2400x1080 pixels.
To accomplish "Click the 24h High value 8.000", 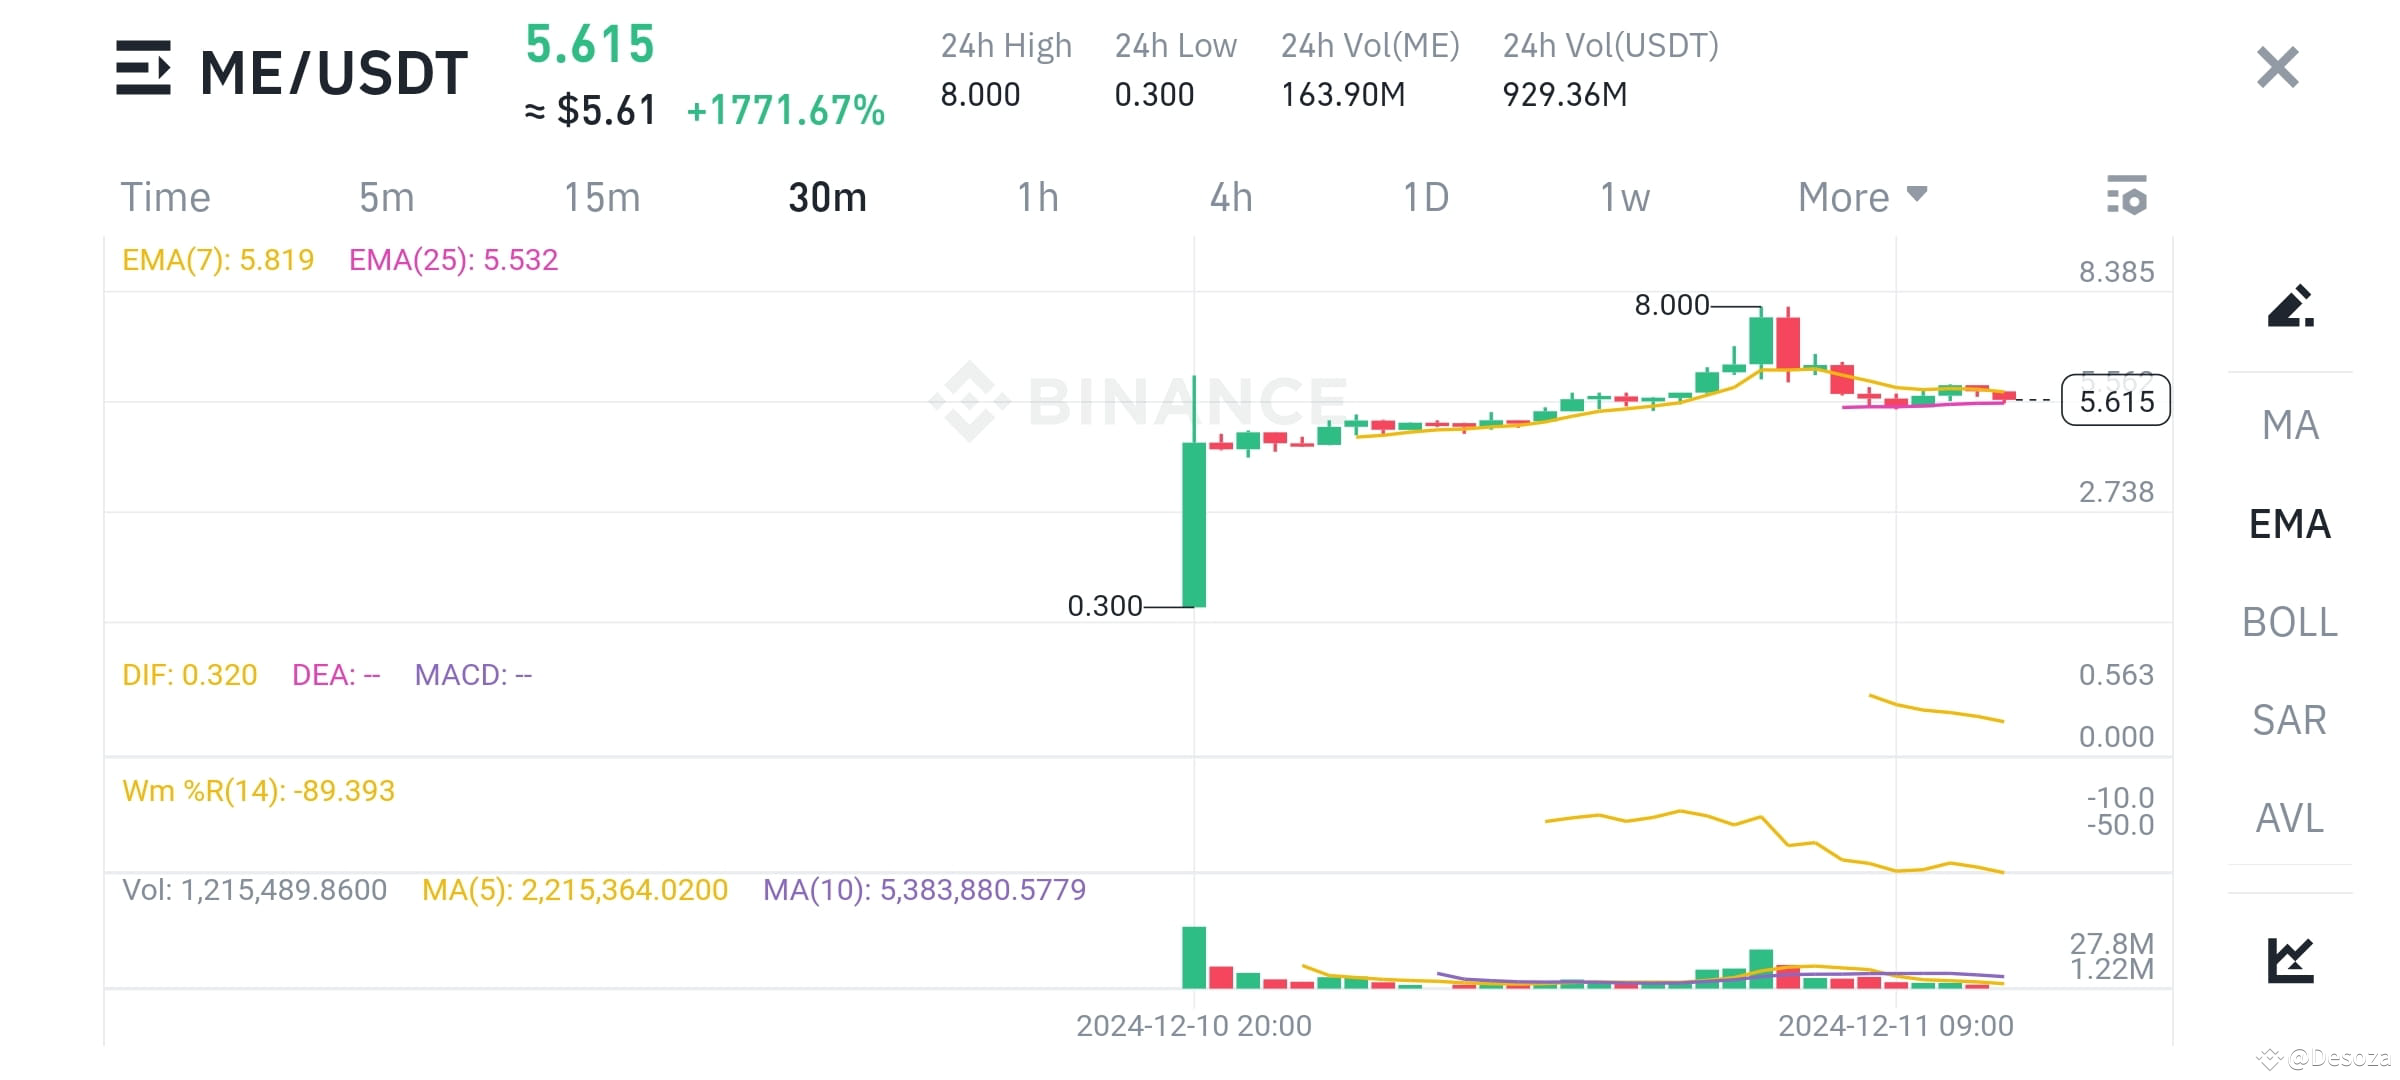I will click(x=980, y=94).
